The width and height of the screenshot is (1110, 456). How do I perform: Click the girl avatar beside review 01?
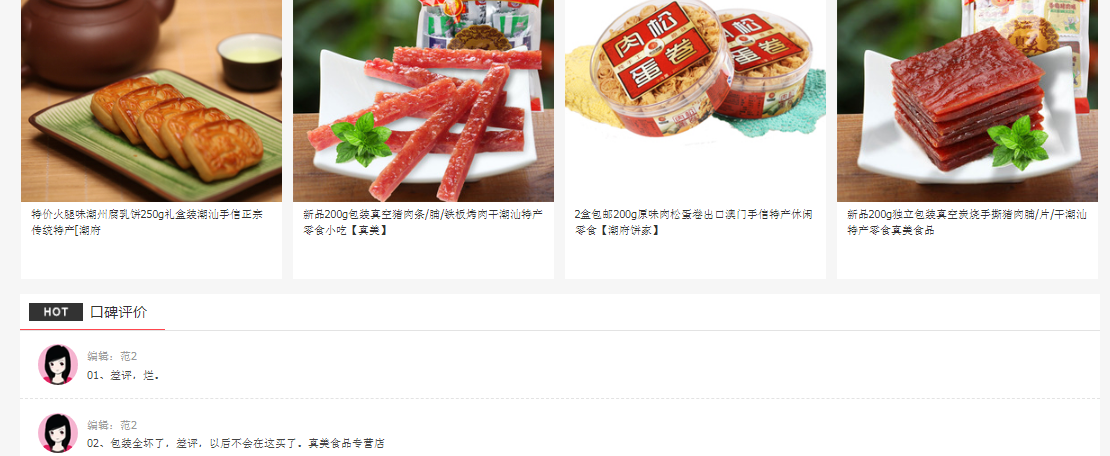(x=58, y=365)
